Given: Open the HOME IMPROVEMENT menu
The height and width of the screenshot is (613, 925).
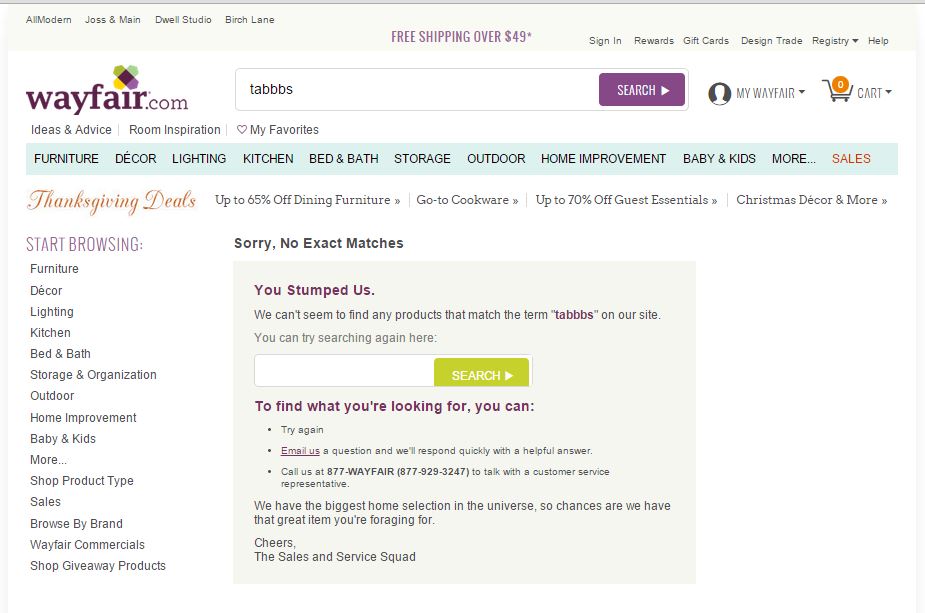Looking at the screenshot, I should point(603,159).
